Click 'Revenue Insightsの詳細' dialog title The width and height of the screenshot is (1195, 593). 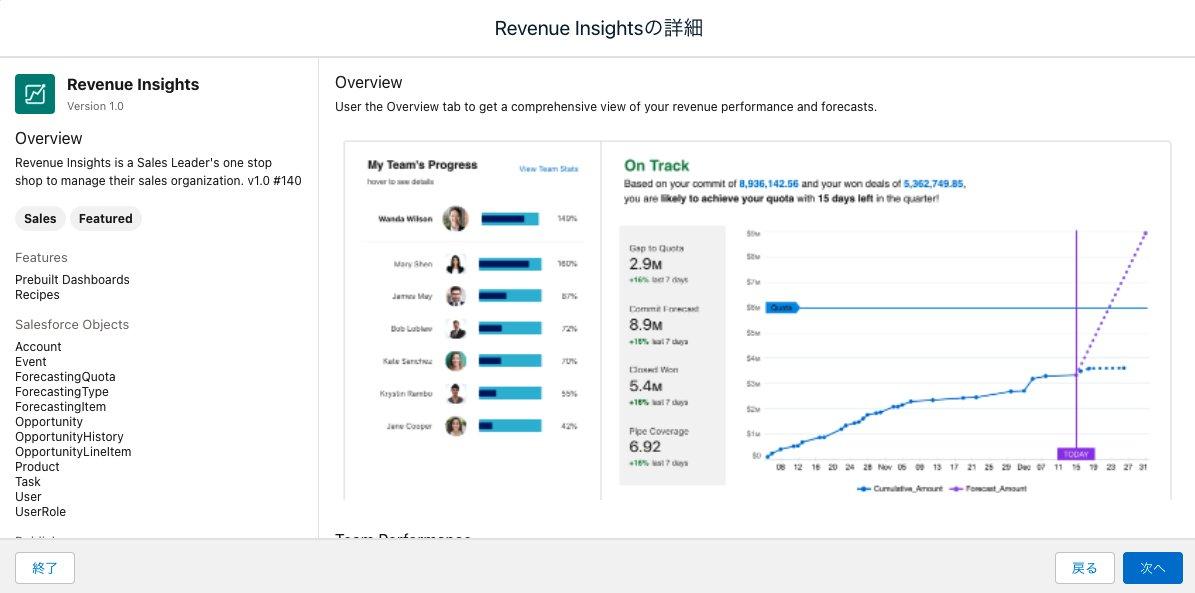pos(598,28)
